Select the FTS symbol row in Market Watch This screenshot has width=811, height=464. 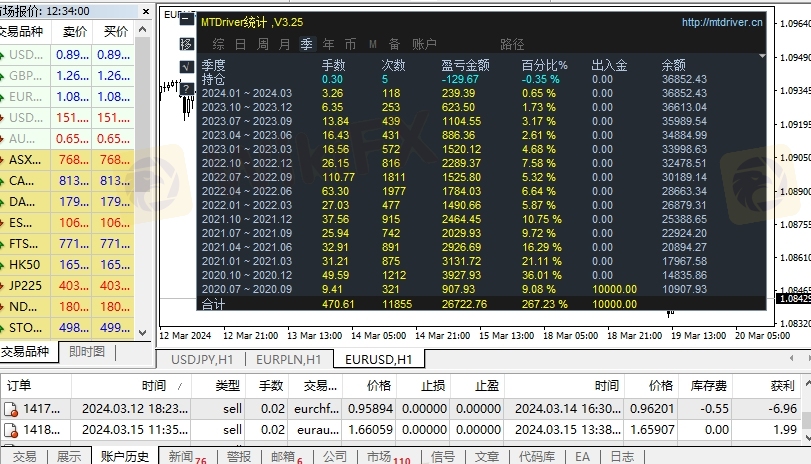pos(67,244)
